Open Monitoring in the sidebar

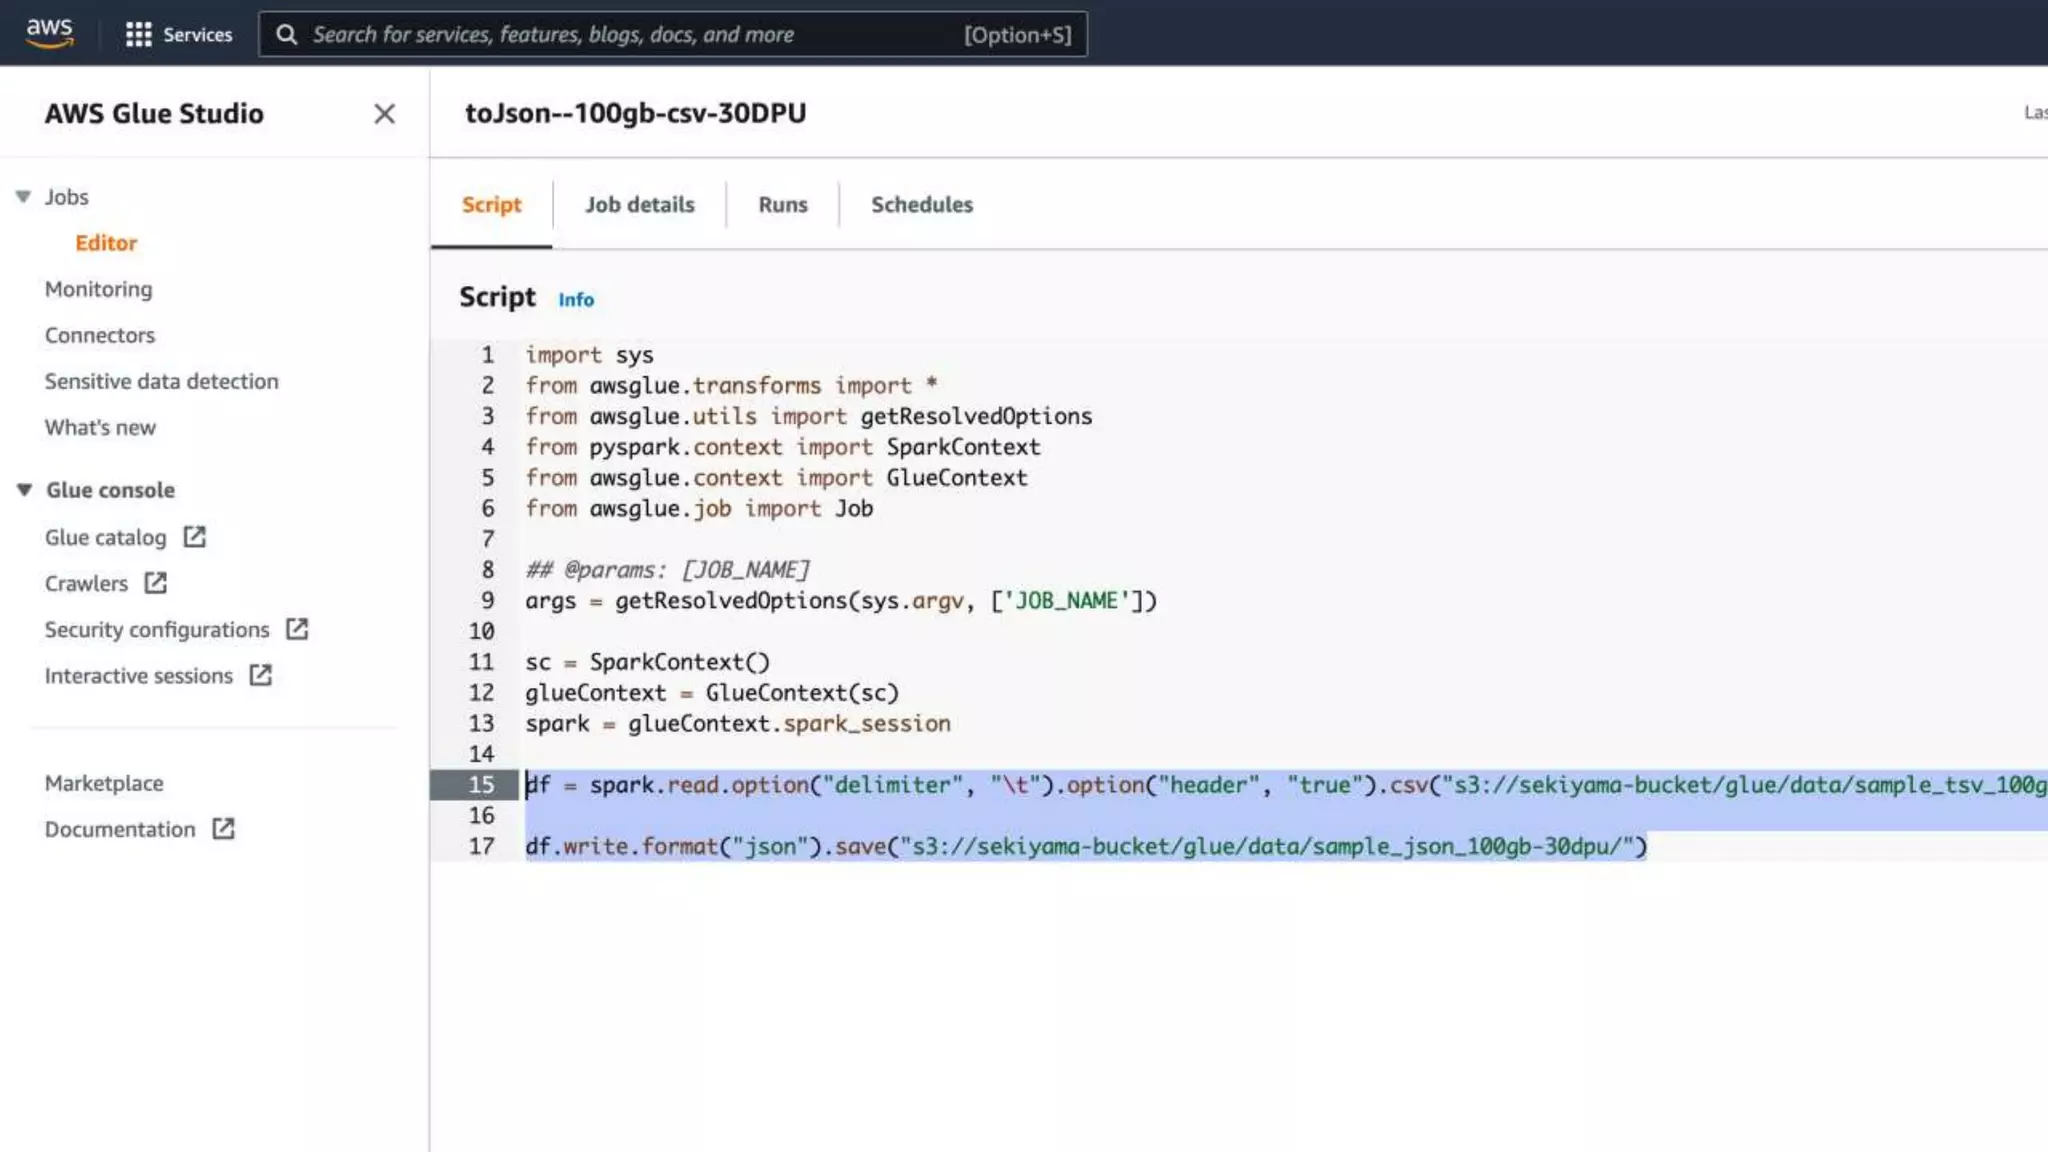[98, 289]
